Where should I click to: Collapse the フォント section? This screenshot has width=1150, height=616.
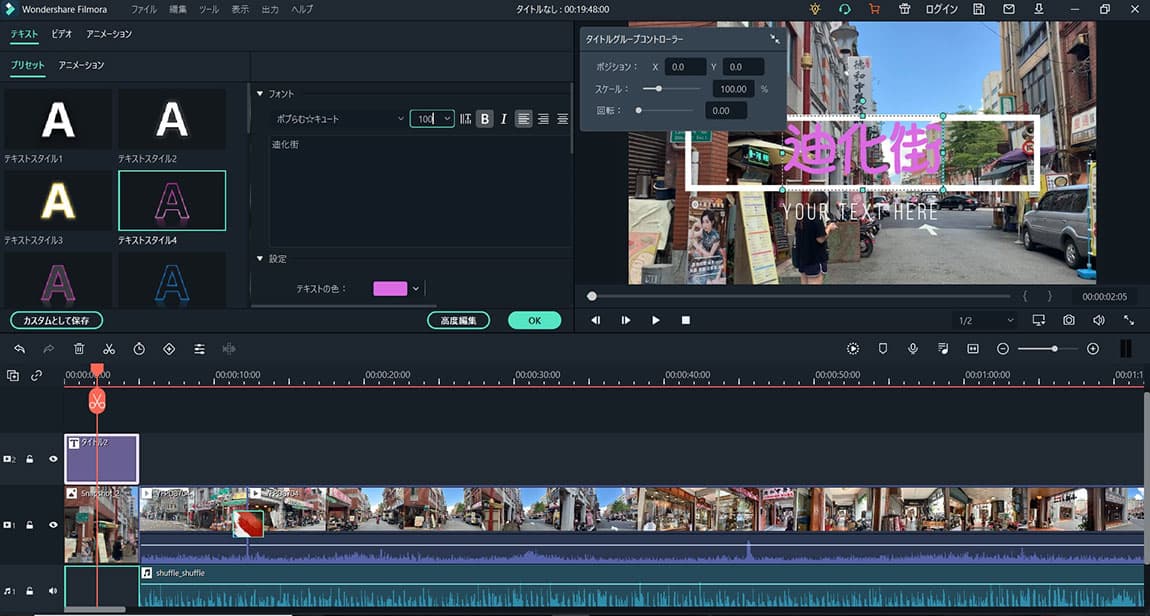coord(260,94)
